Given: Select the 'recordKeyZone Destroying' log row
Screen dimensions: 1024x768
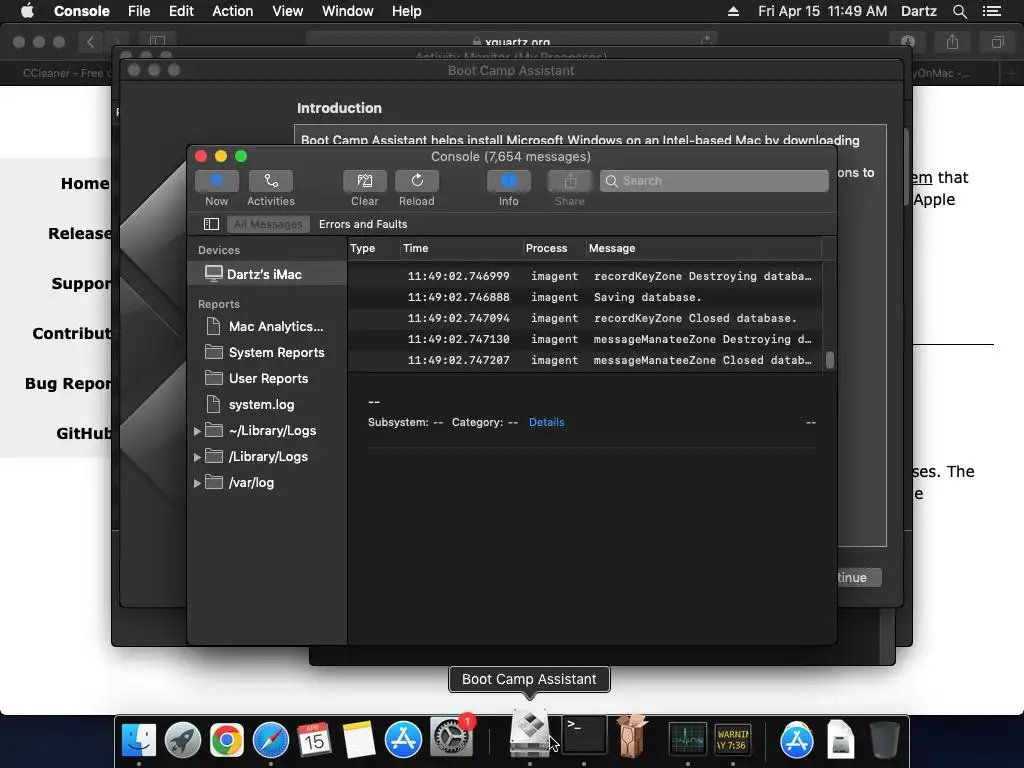Looking at the screenshot, I should tap(584, 276).
